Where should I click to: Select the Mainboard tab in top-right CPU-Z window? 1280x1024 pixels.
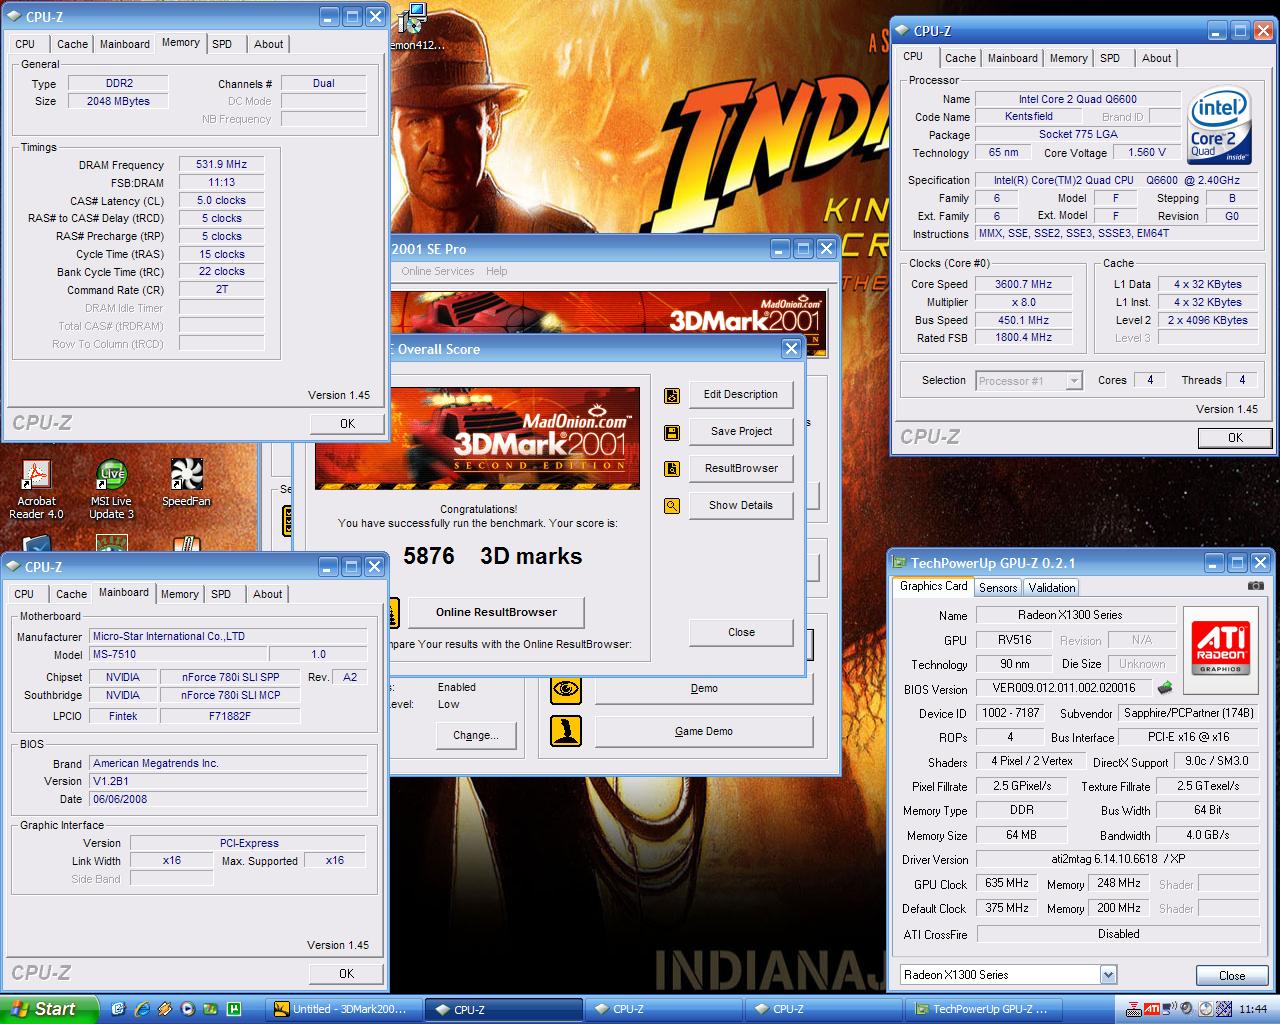coord(1012,58)
